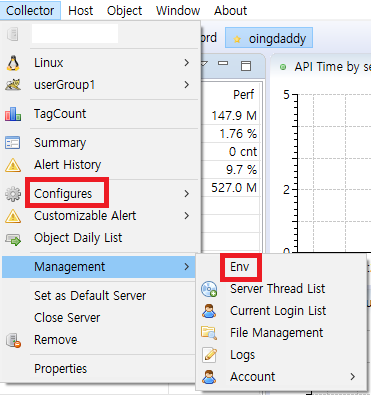Open the view menu triangle dropdown in the panel toolbar

click(204, 63)
